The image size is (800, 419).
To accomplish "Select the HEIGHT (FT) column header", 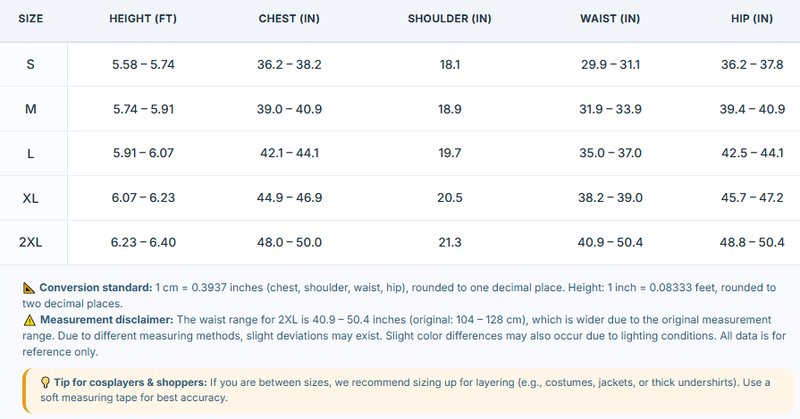I will [143, 19].
